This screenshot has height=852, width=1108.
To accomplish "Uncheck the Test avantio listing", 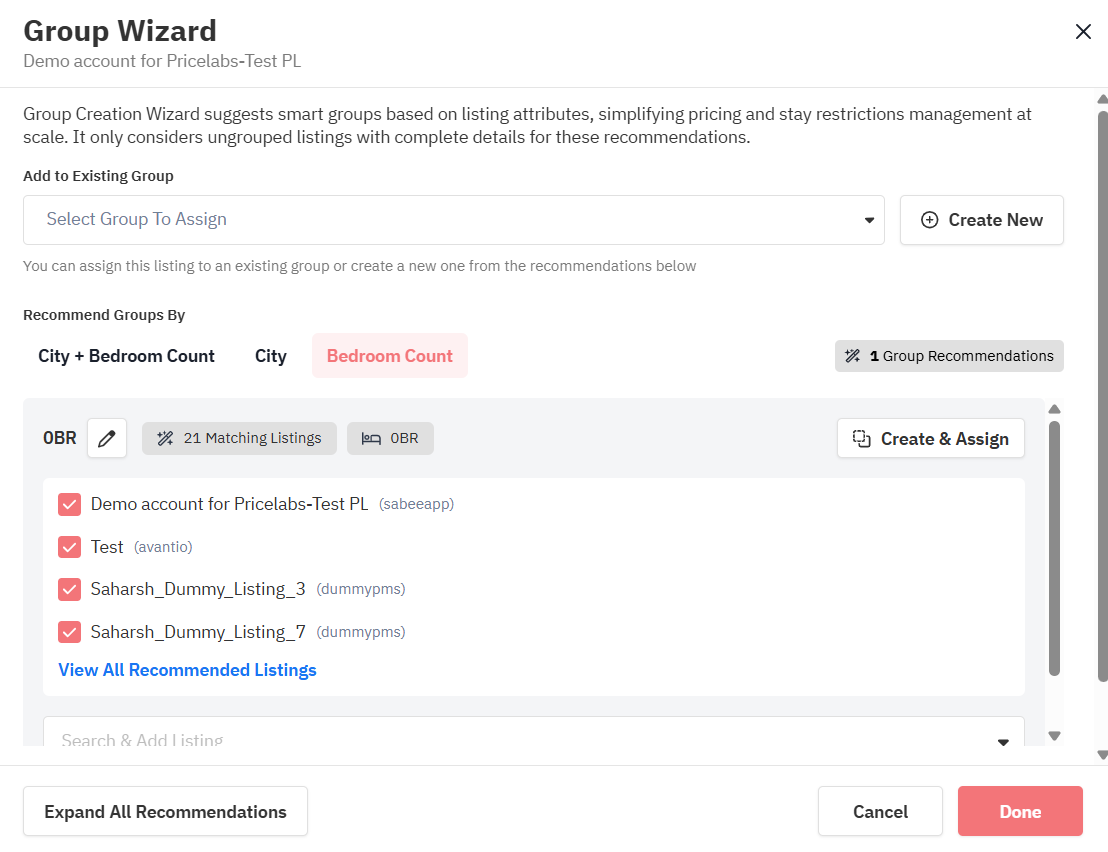I will [69, 547].
